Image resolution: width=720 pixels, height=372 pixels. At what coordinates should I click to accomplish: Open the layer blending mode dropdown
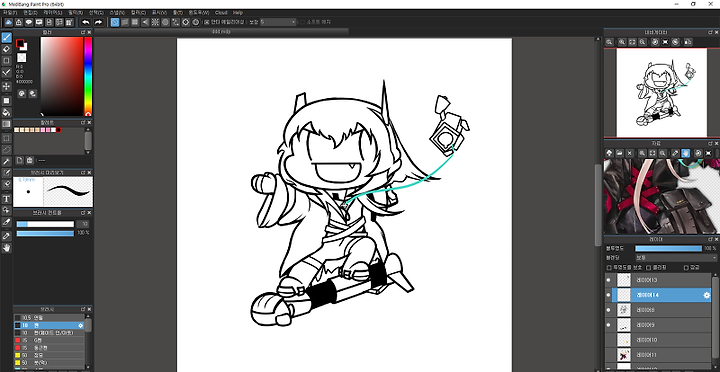point(676,258)
